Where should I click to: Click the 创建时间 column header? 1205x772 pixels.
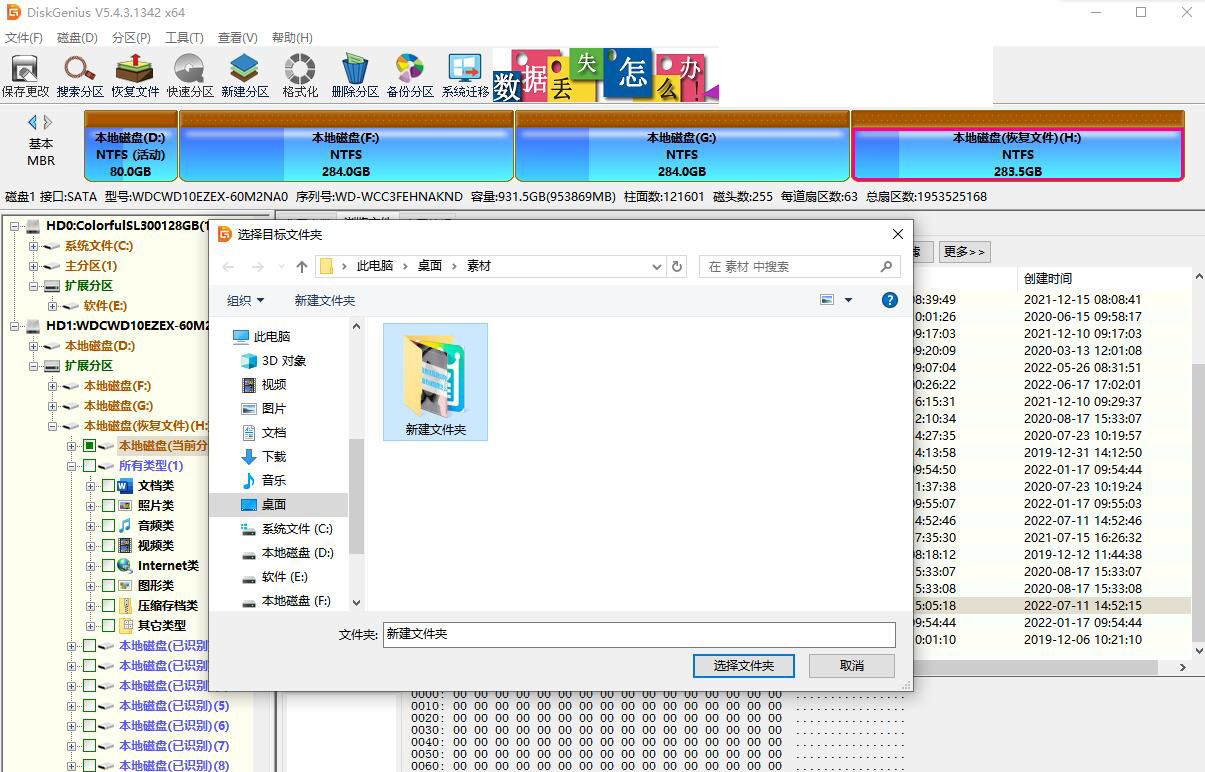[x=1048, y=278]
